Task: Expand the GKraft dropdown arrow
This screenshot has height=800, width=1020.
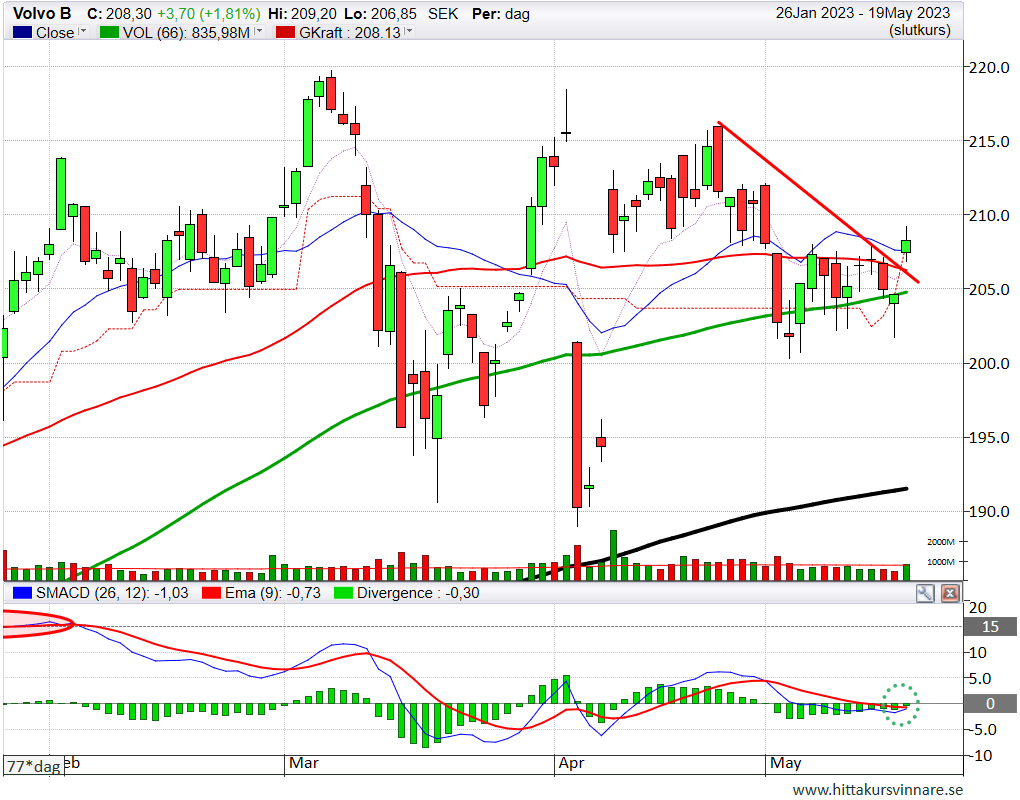Action: coord(409,31)
